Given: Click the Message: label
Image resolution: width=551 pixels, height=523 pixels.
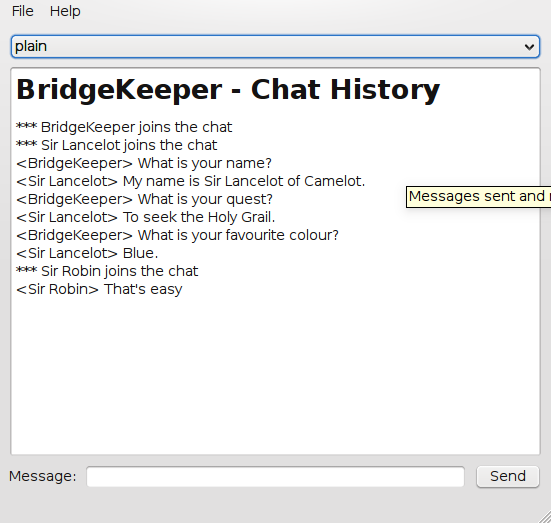Looking at the screenshot, I should pyautogui.click(x=43, y=476).
